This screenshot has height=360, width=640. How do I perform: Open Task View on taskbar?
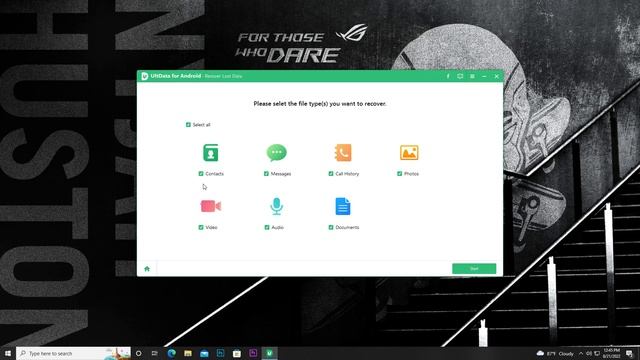point(155,353)
